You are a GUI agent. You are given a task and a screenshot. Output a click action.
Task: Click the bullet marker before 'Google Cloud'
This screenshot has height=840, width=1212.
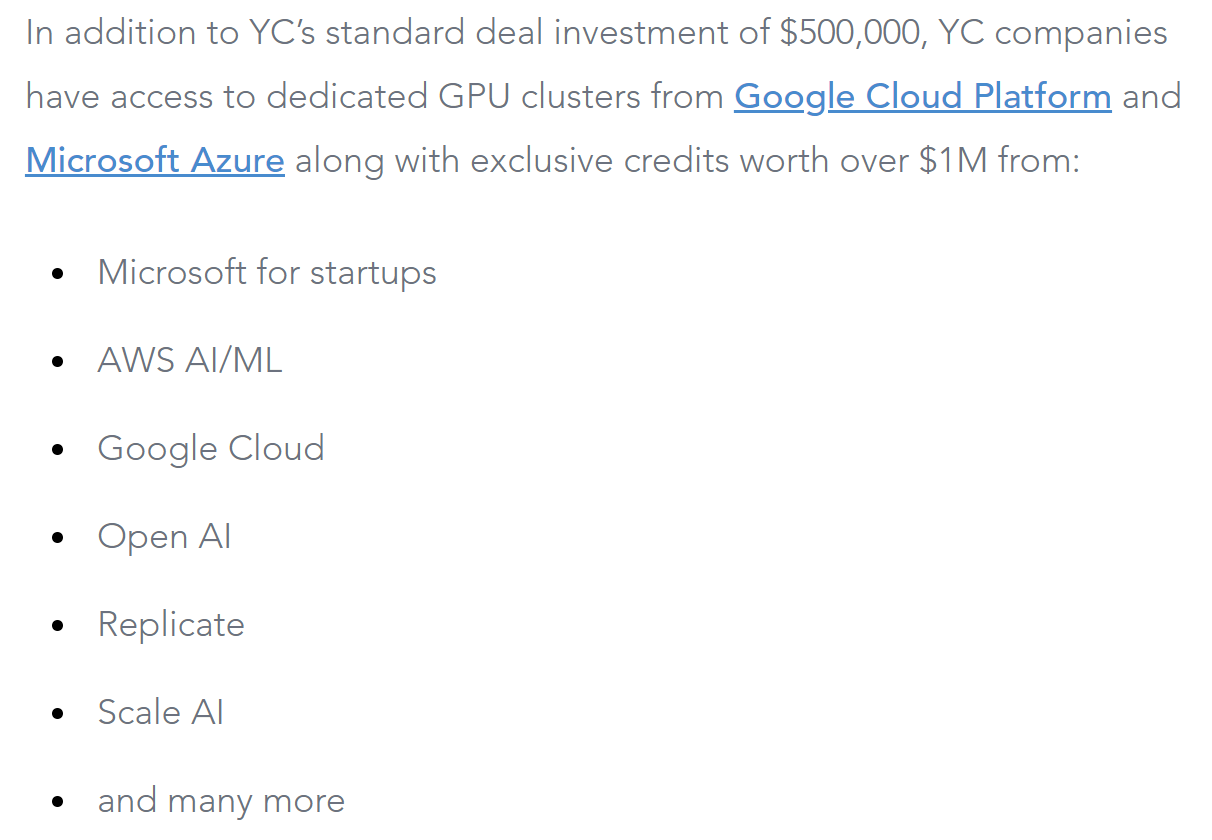click(58, 450)
